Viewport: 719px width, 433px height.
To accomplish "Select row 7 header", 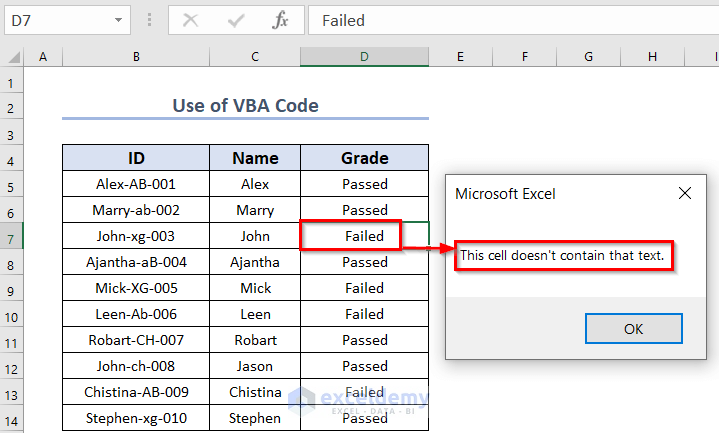I will (x=11, y=236).
